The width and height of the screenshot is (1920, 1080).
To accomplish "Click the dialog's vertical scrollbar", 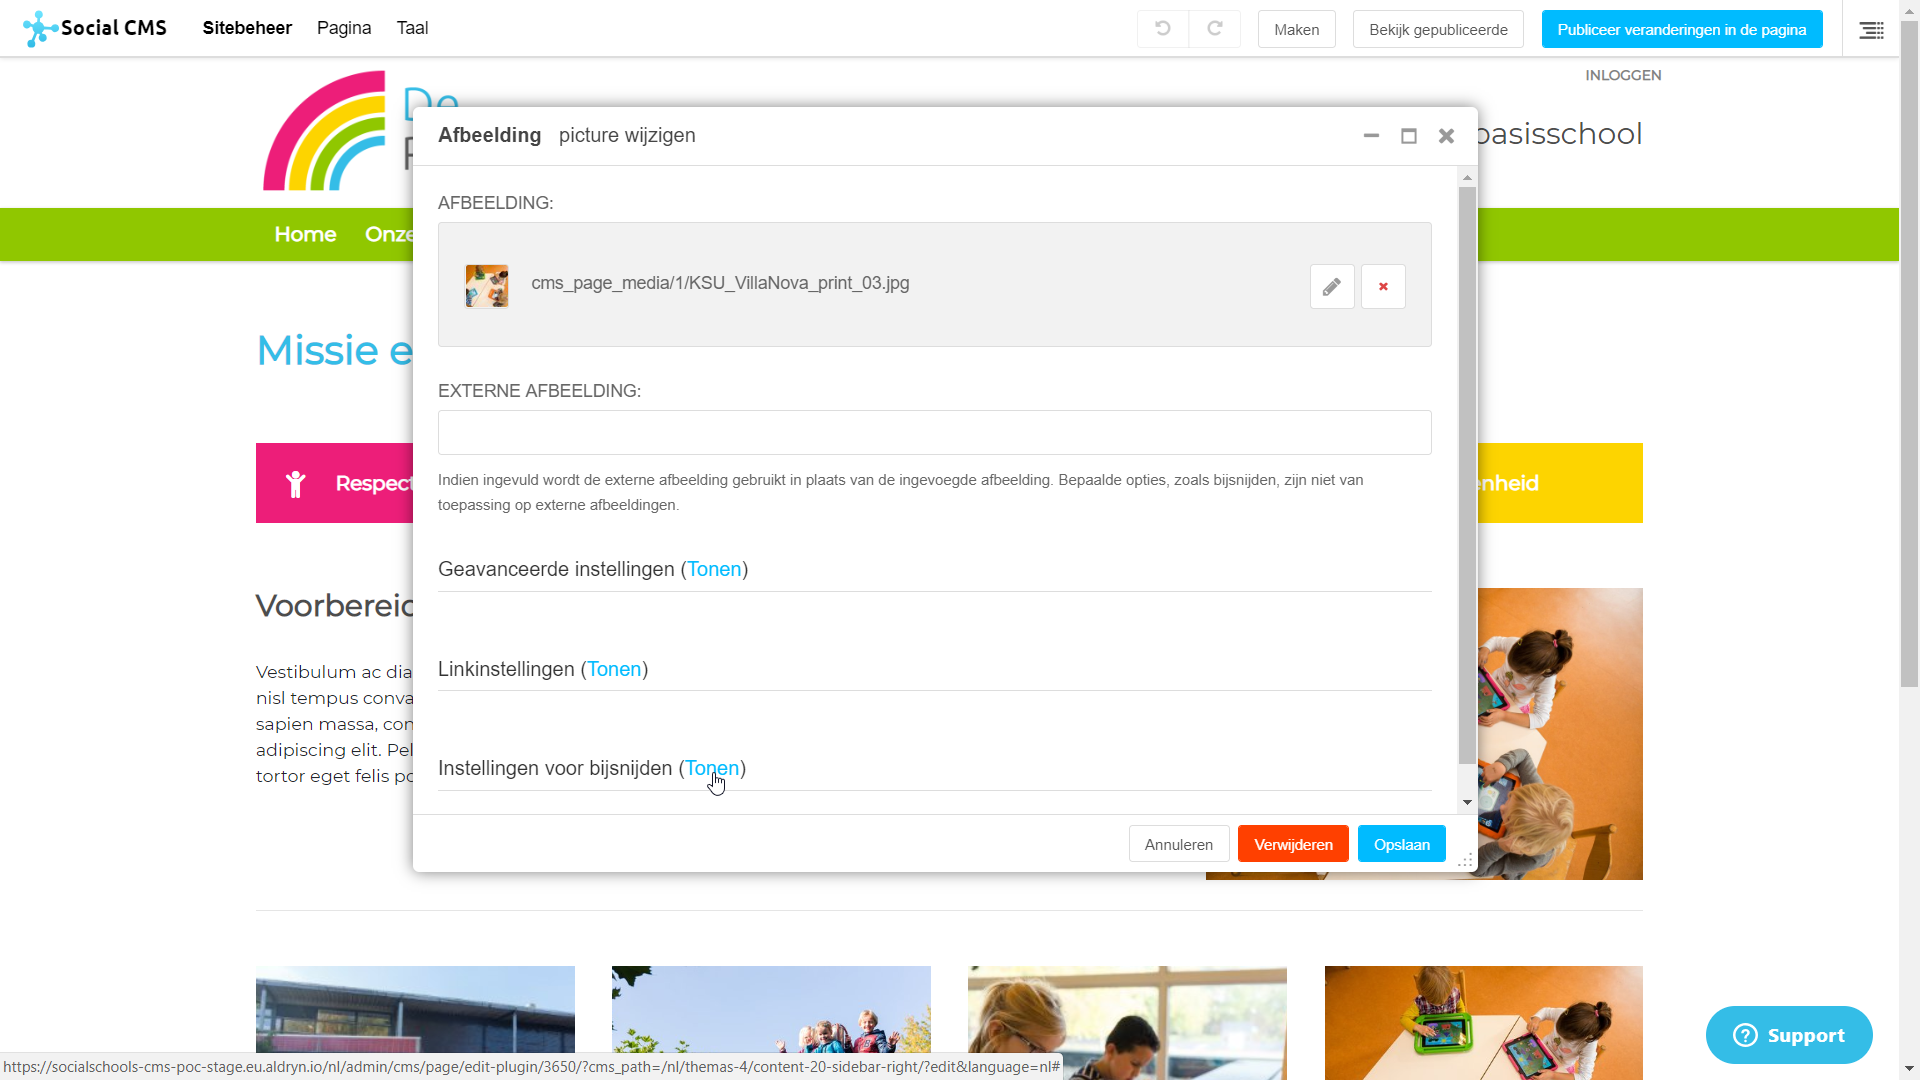I will pyautogui.click(x=1467, y=475).
